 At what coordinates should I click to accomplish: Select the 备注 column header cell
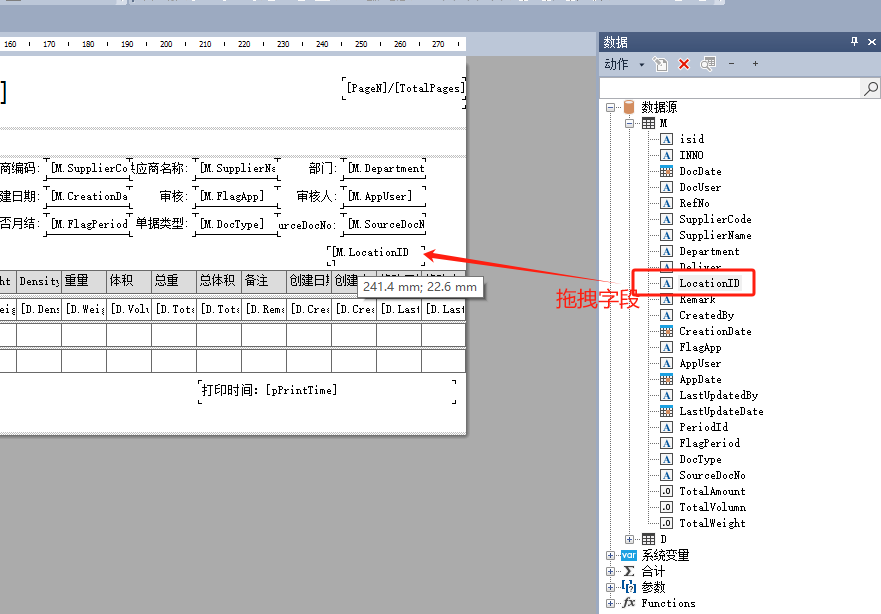tap(264, 281)
